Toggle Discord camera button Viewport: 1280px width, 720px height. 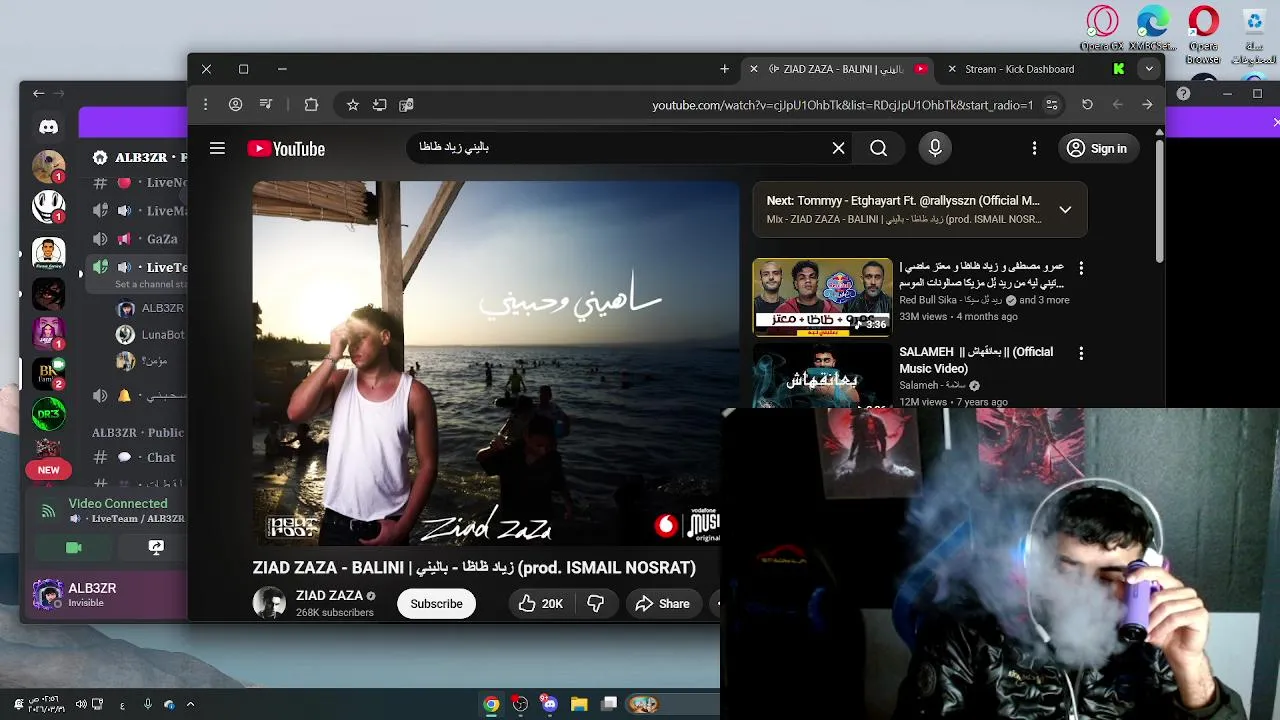[x=73, y=547]
